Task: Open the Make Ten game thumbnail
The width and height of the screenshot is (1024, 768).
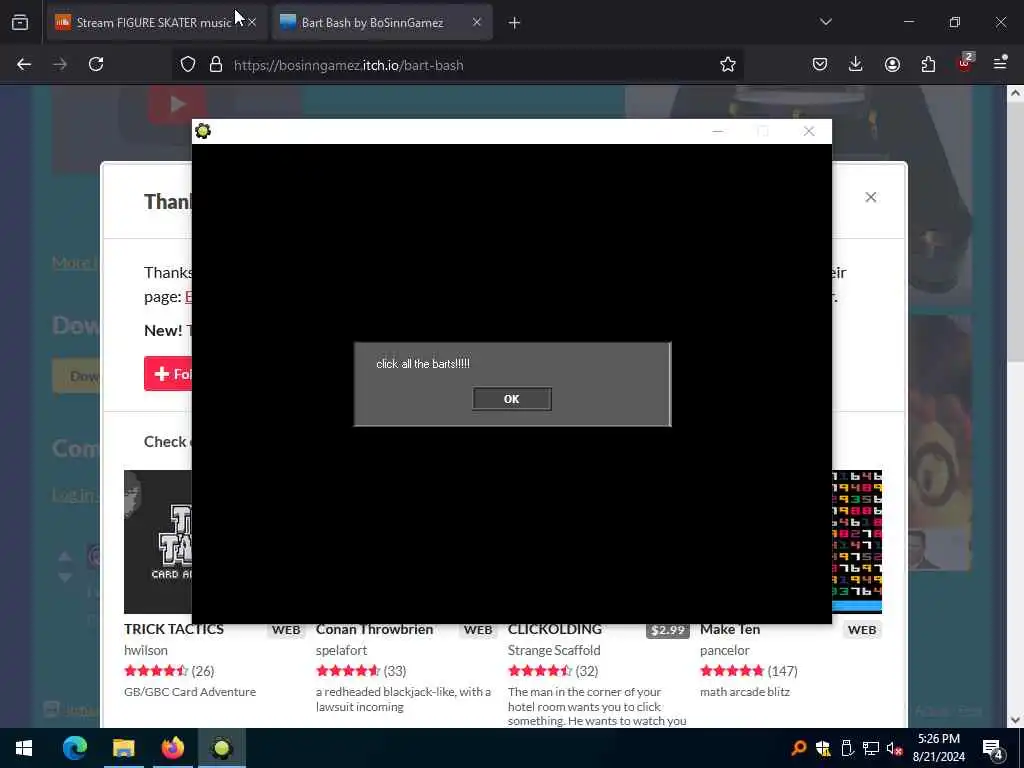Action: (857, 541)
